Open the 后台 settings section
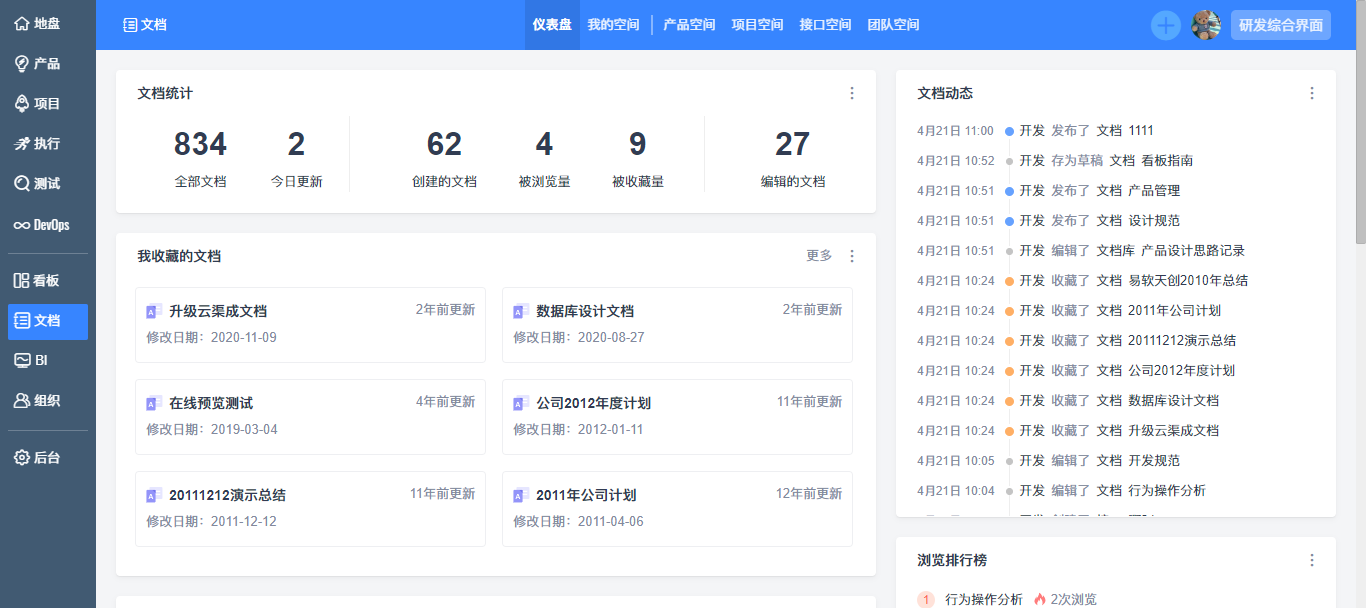Screen dimensions: 1366x608 40,457
